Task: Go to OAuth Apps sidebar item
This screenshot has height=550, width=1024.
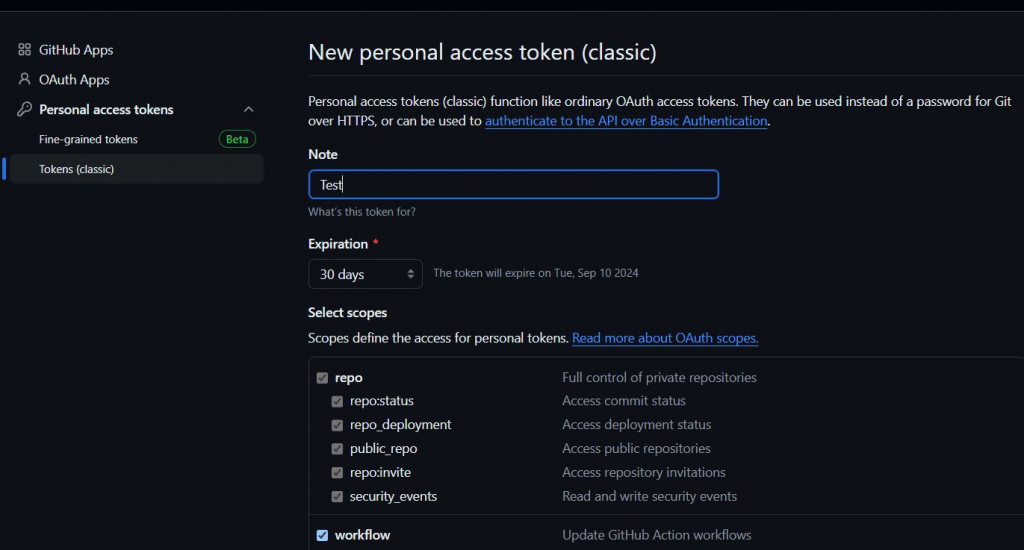Action: click(74, 80)
